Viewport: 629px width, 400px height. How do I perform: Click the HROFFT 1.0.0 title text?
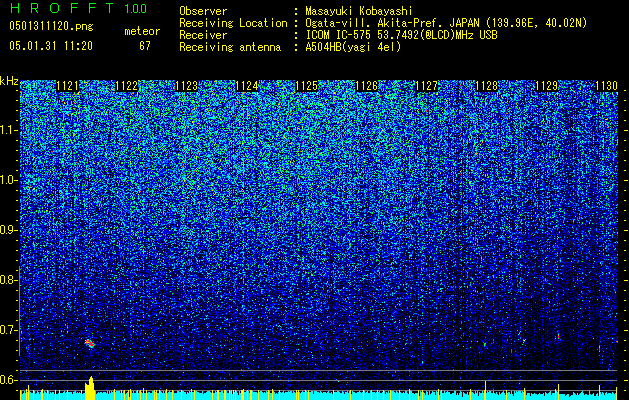pyautogui.click(x=78, y=8)
